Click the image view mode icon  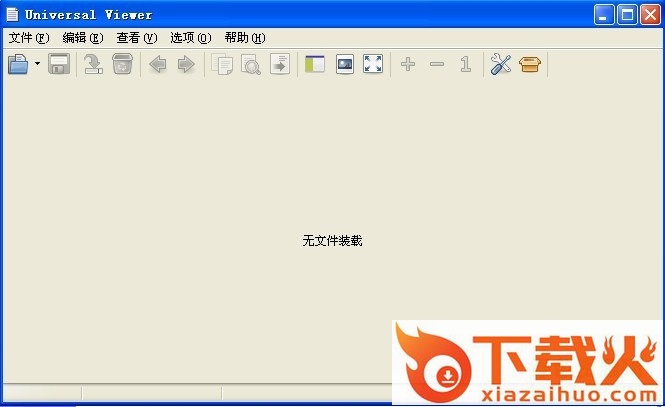(x=345, y=64)
